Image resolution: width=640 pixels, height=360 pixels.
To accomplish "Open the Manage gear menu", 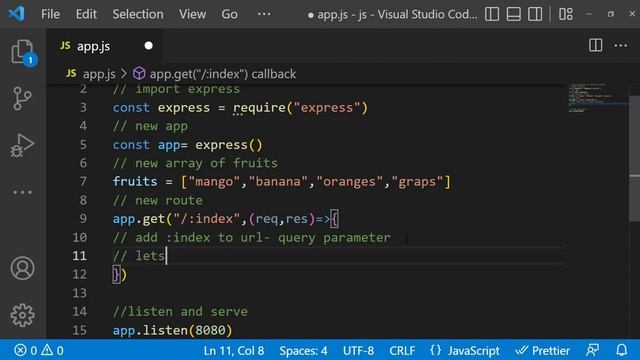I will pos(22,315).
